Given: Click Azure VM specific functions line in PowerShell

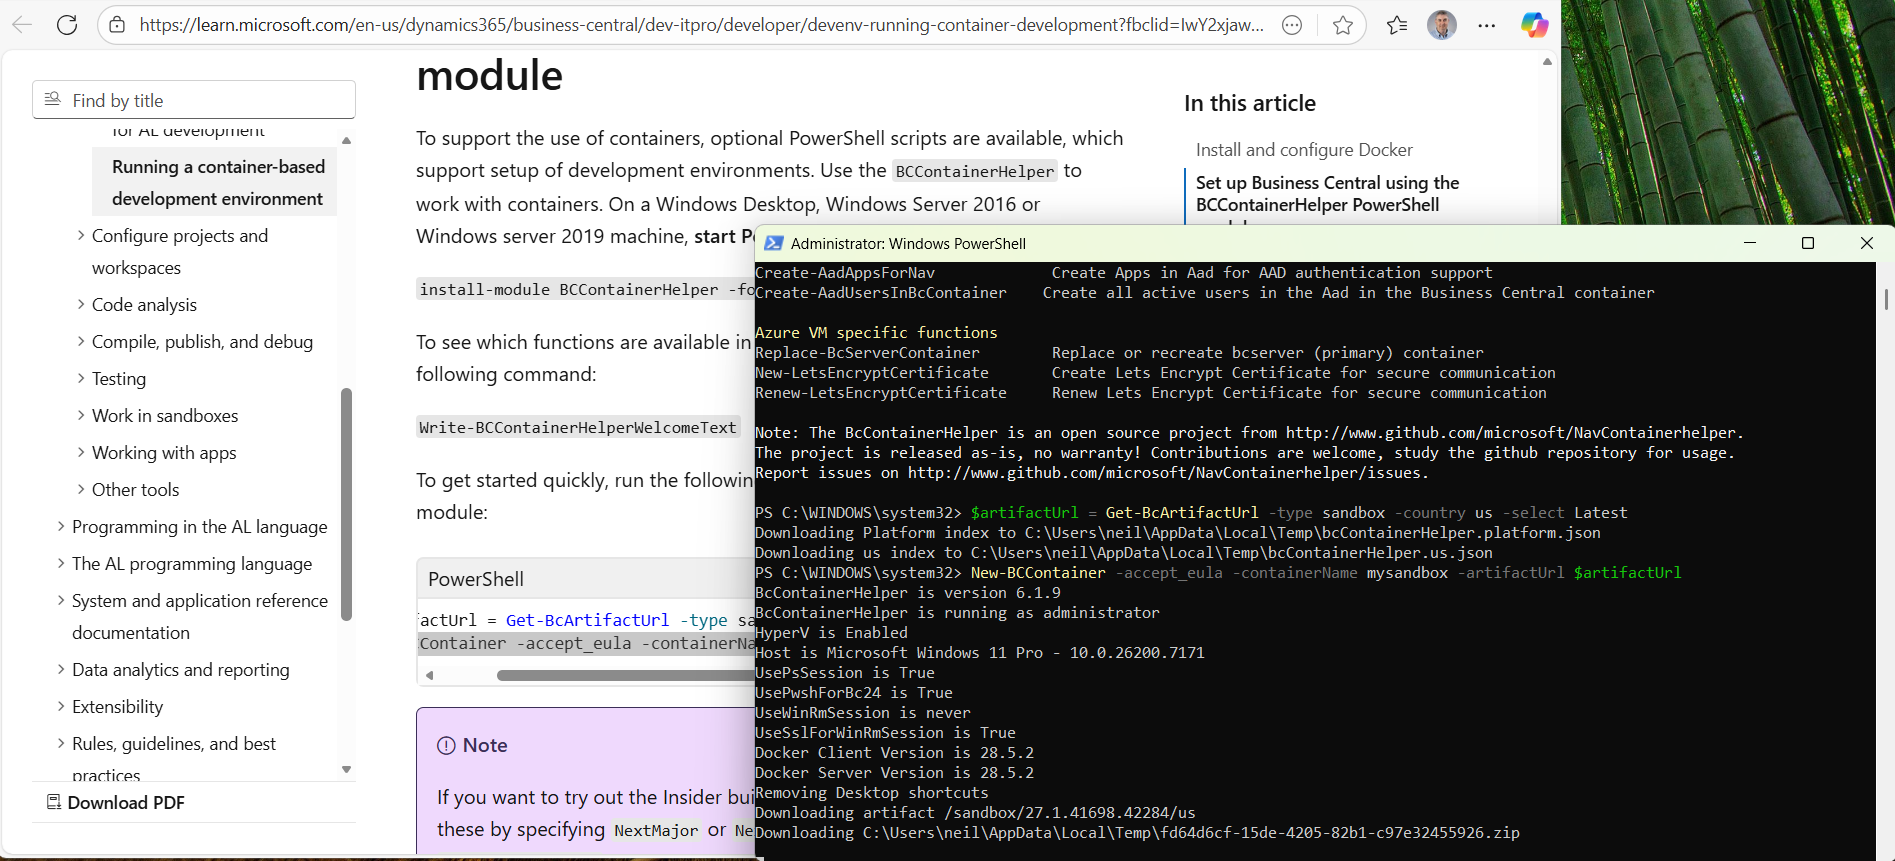Looking at the screenshot, I should click(x=876, y=333).
